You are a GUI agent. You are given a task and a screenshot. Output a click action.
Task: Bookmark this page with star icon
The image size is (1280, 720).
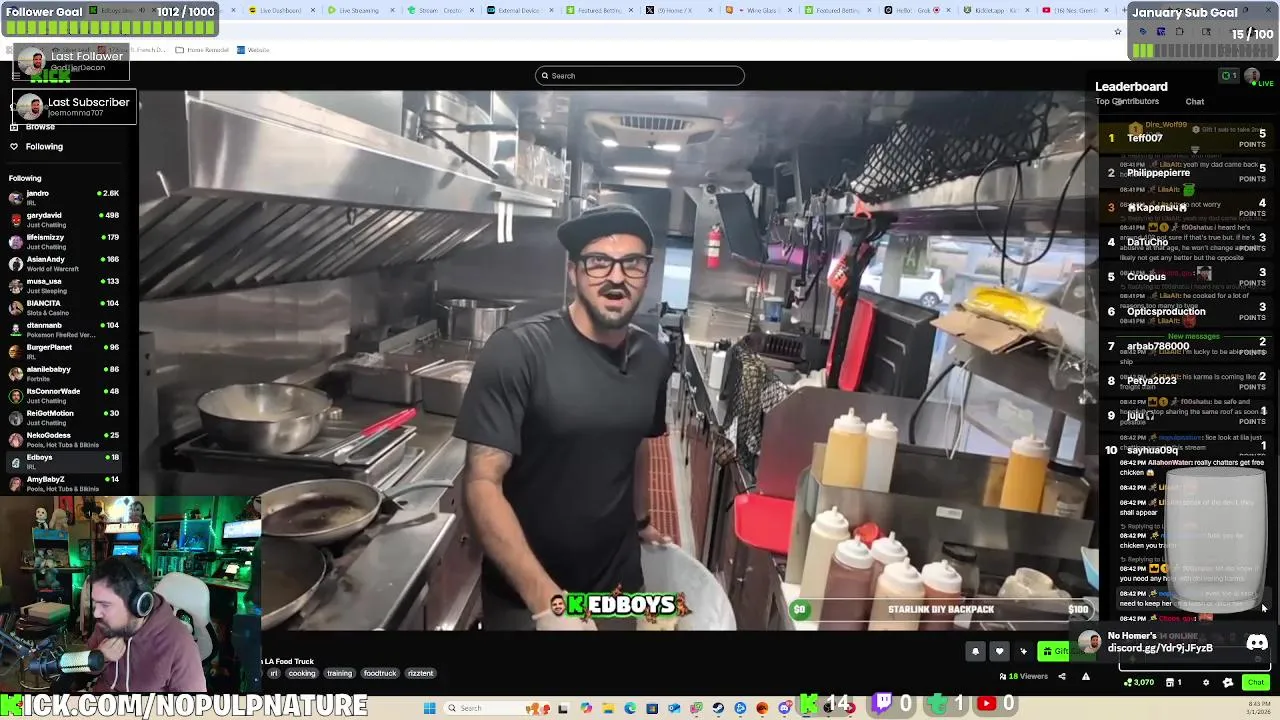tap(1118, 32)
